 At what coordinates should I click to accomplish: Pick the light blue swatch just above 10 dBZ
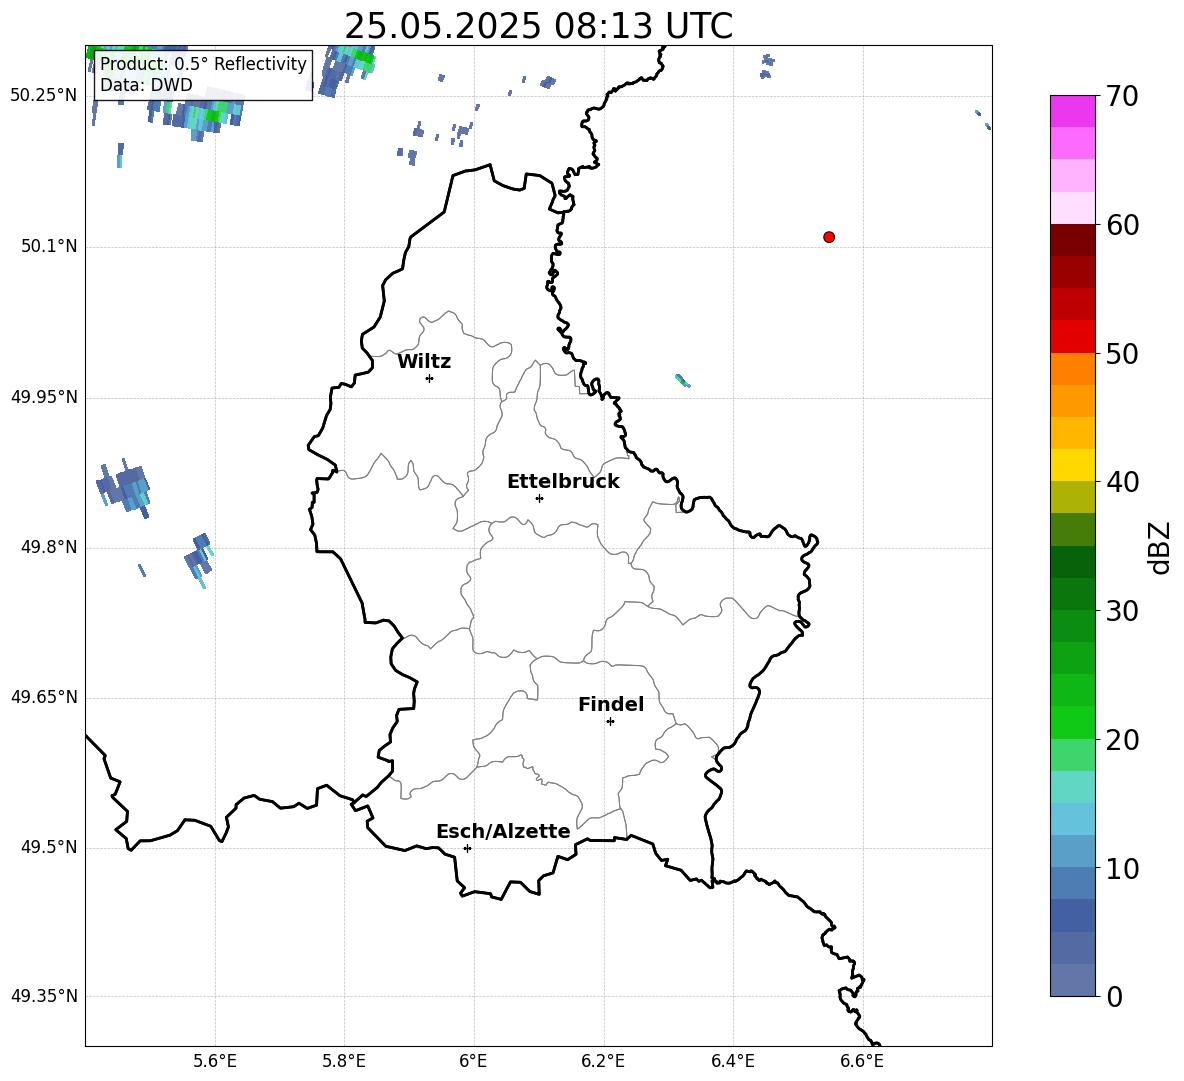[1072, 852]
